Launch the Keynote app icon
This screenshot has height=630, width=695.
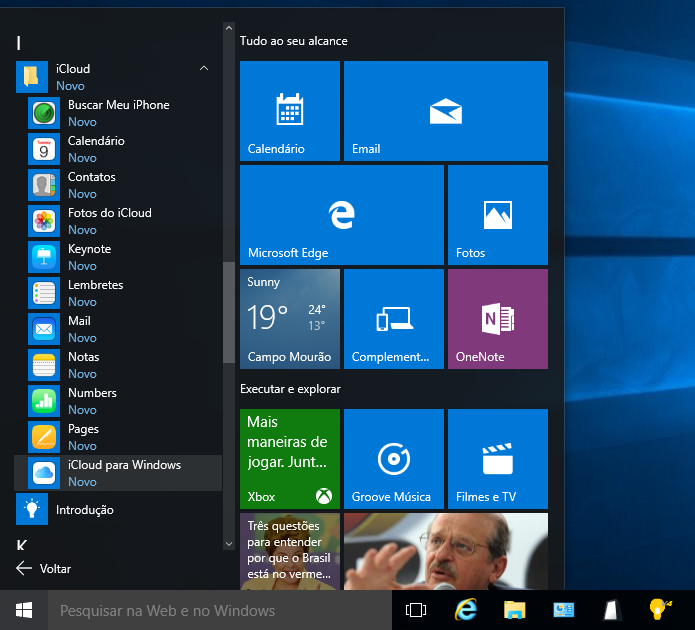click(44, 257)
